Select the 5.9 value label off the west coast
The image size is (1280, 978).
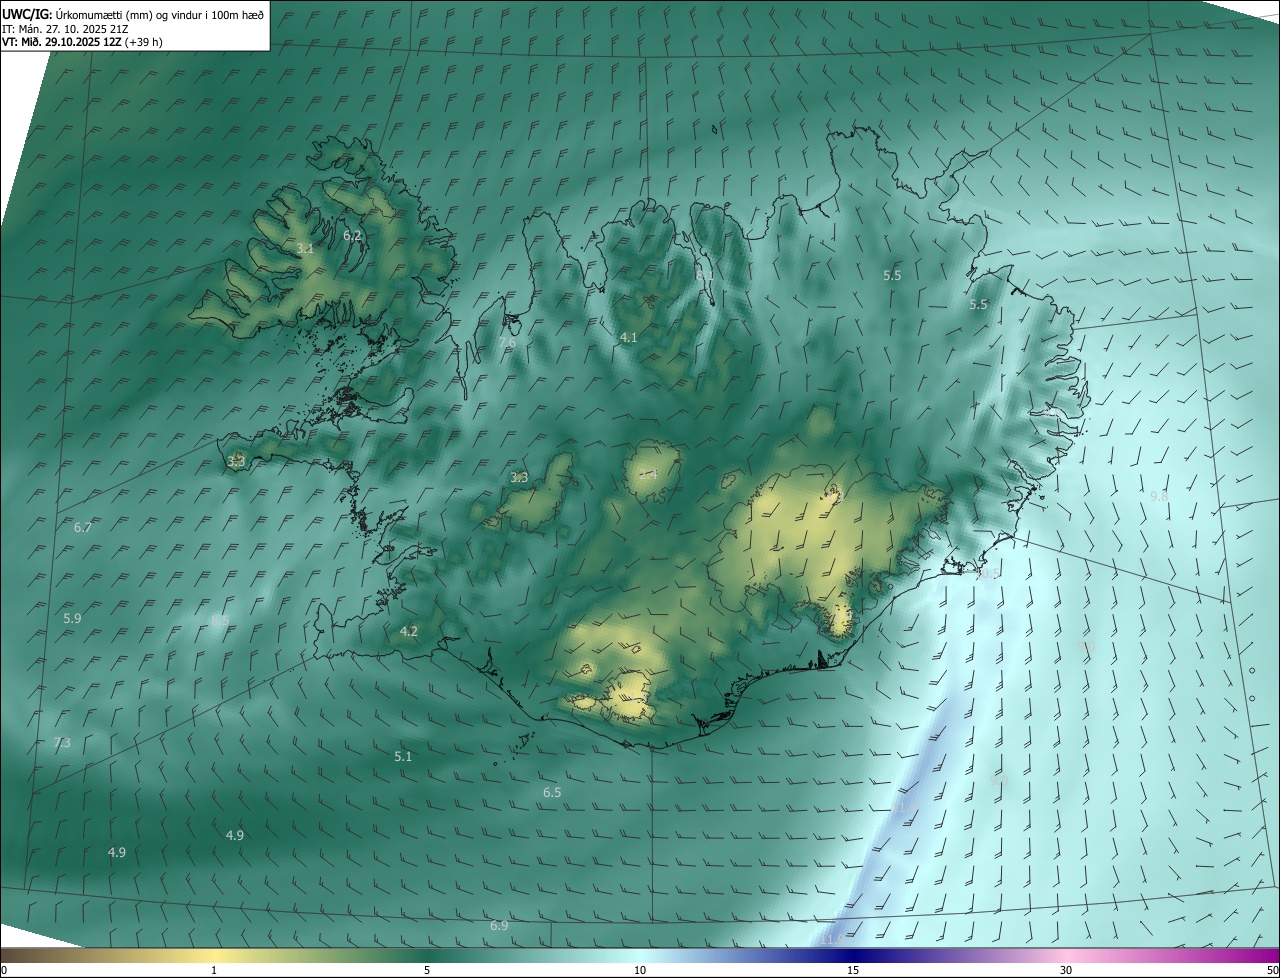click(72, 619)
